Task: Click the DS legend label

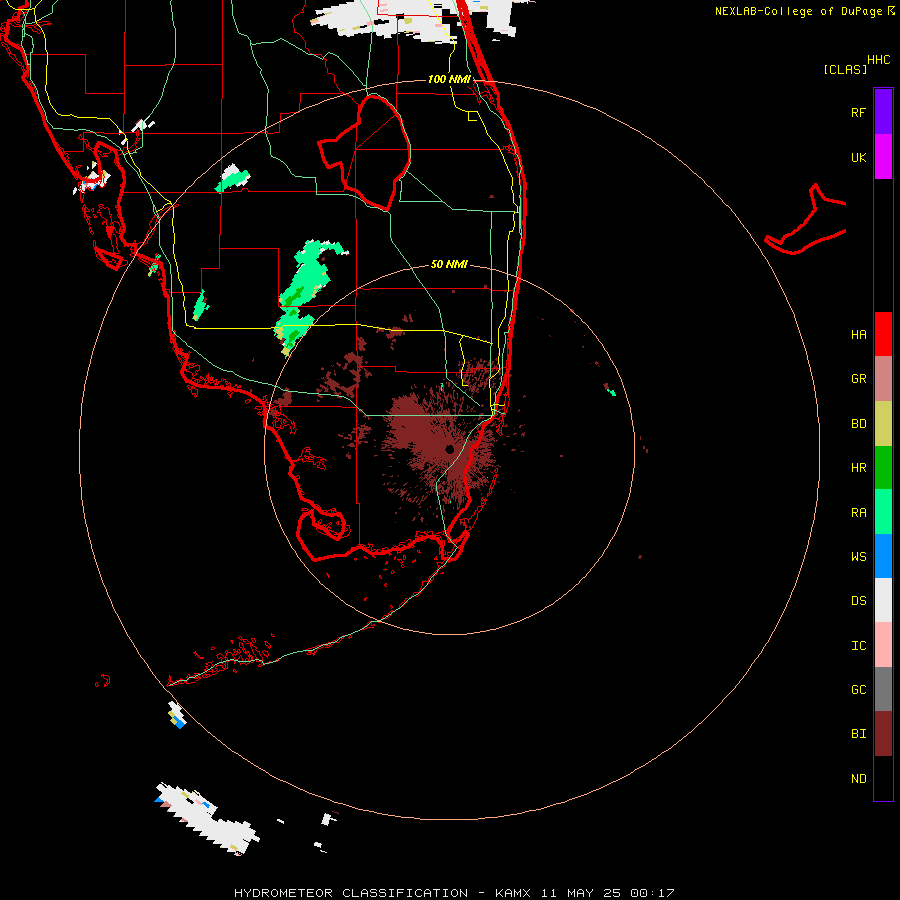Action: pos(858,601)
